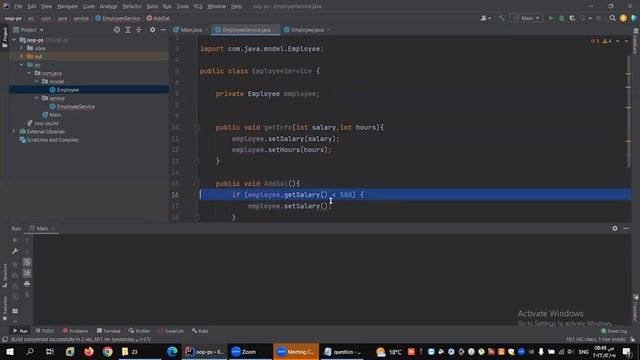Image resolution: width=640 pixels, height=360 pixels.
Task: Open the user account icon dropdown
Action: pyautogui.click(x=485, y=18)
